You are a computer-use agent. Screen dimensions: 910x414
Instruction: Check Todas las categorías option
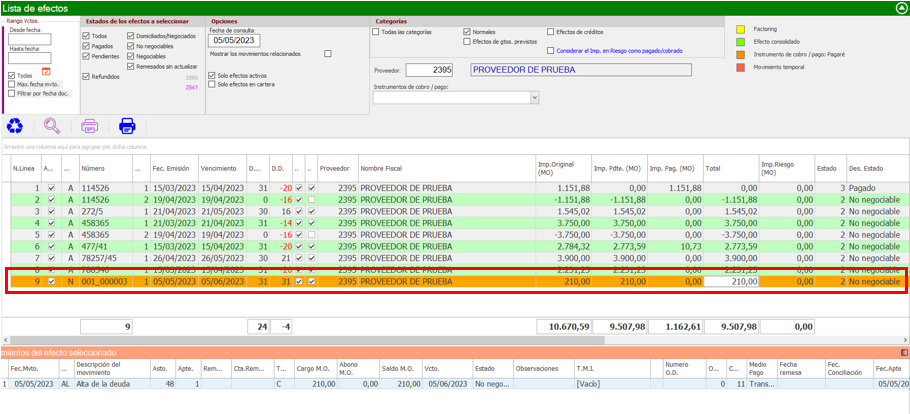pyautogui.click(x=376, y=32)
